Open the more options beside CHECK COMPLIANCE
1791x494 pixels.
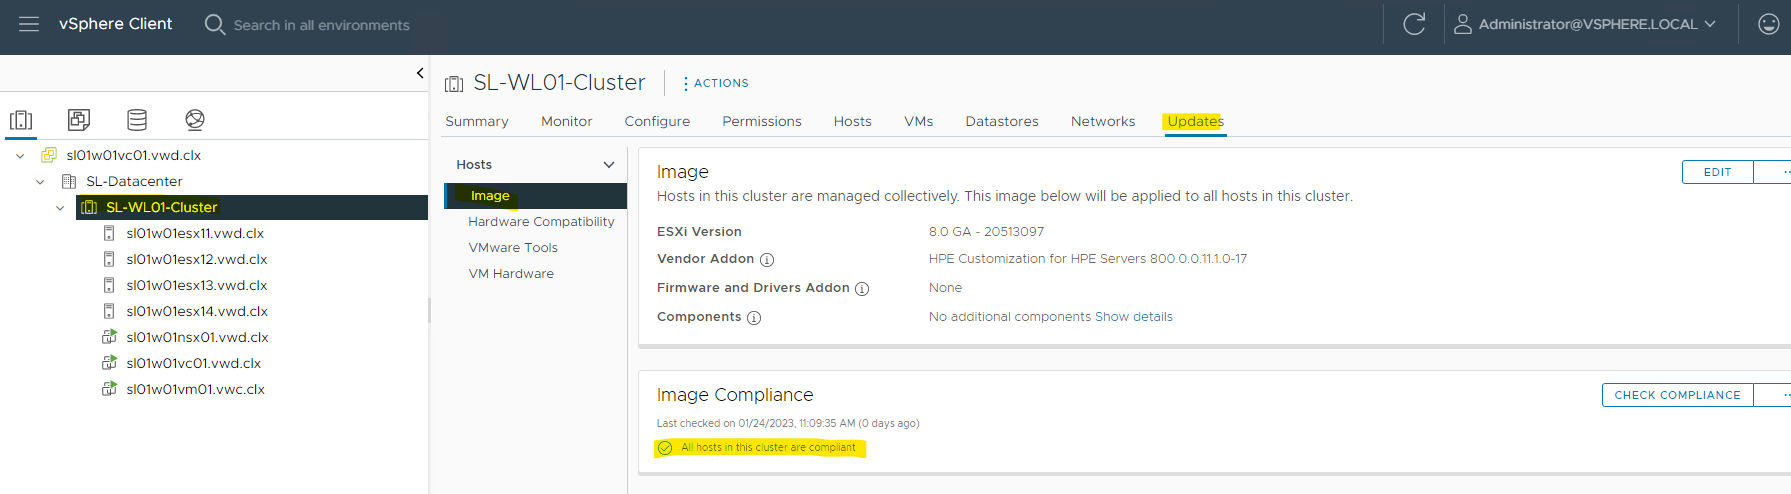[x=1774, y=395]
